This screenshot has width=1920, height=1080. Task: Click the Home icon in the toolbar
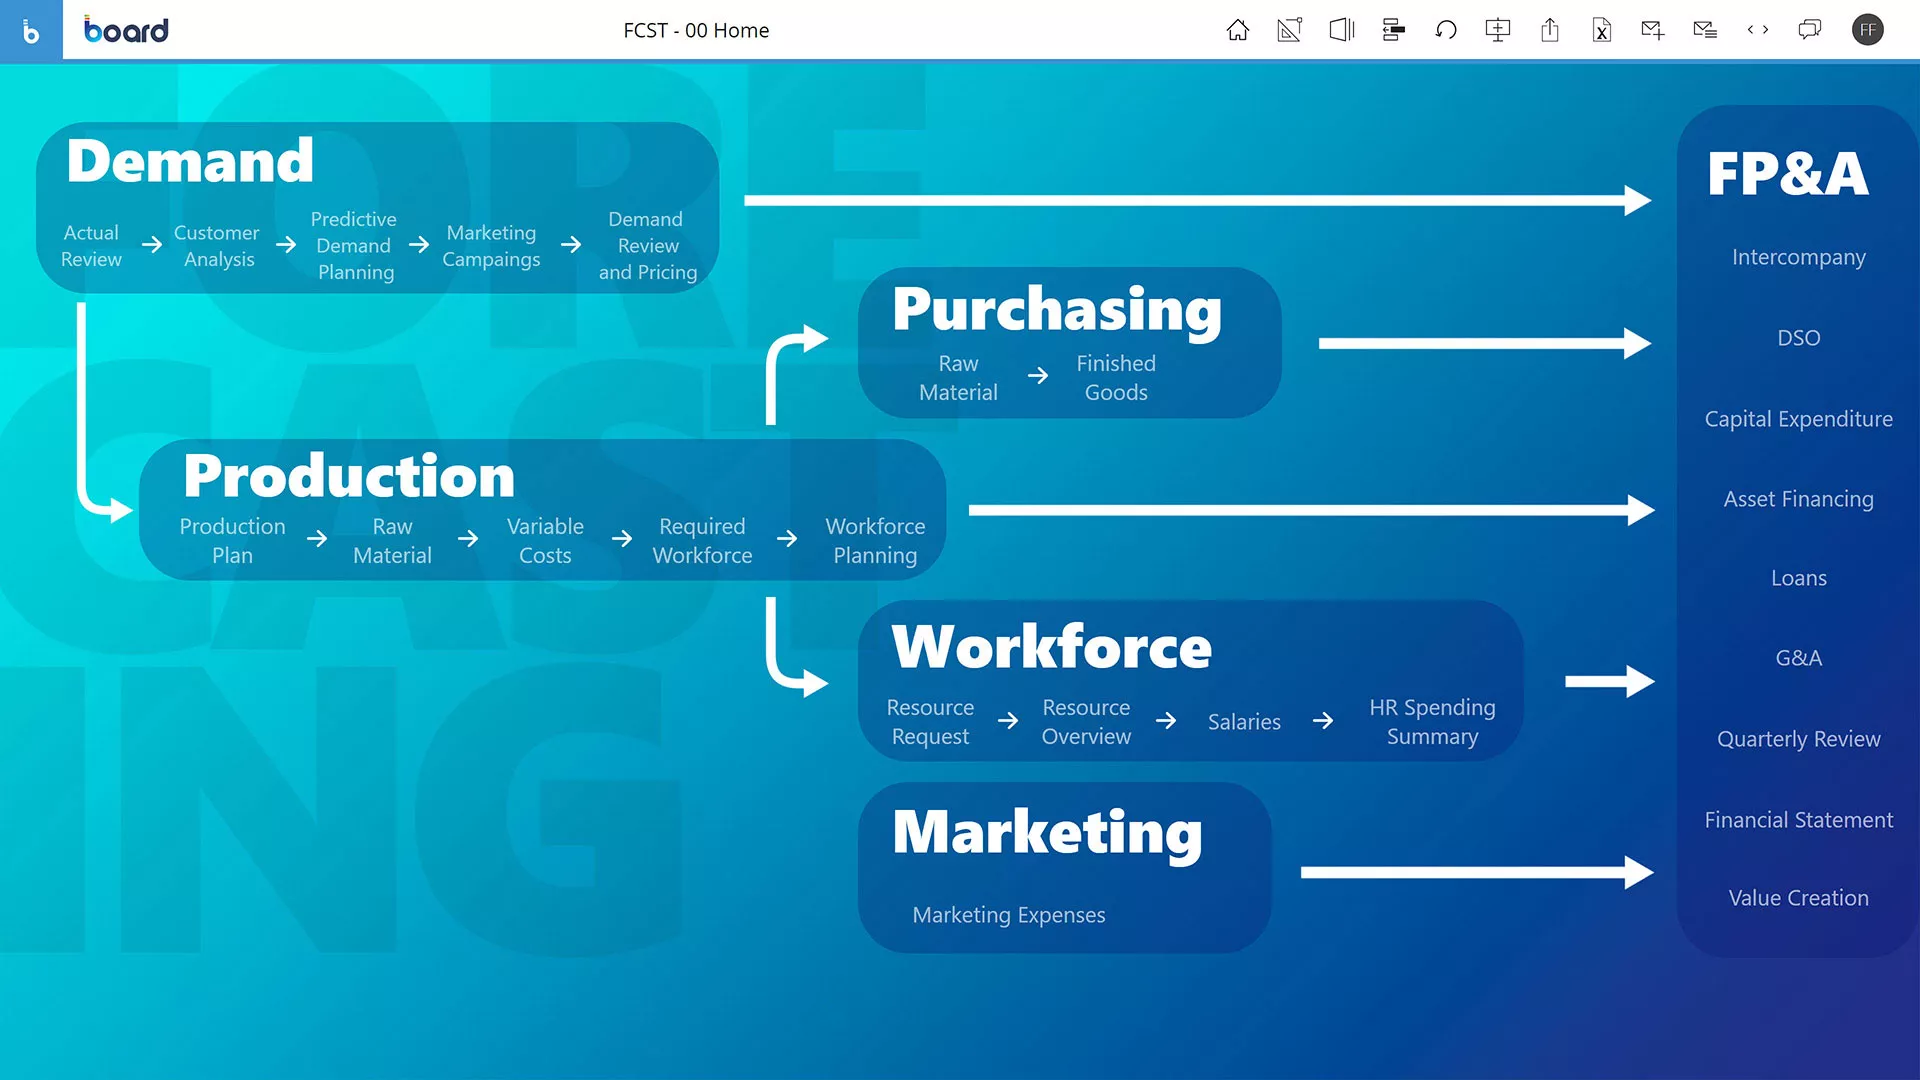pos(1238,30)
